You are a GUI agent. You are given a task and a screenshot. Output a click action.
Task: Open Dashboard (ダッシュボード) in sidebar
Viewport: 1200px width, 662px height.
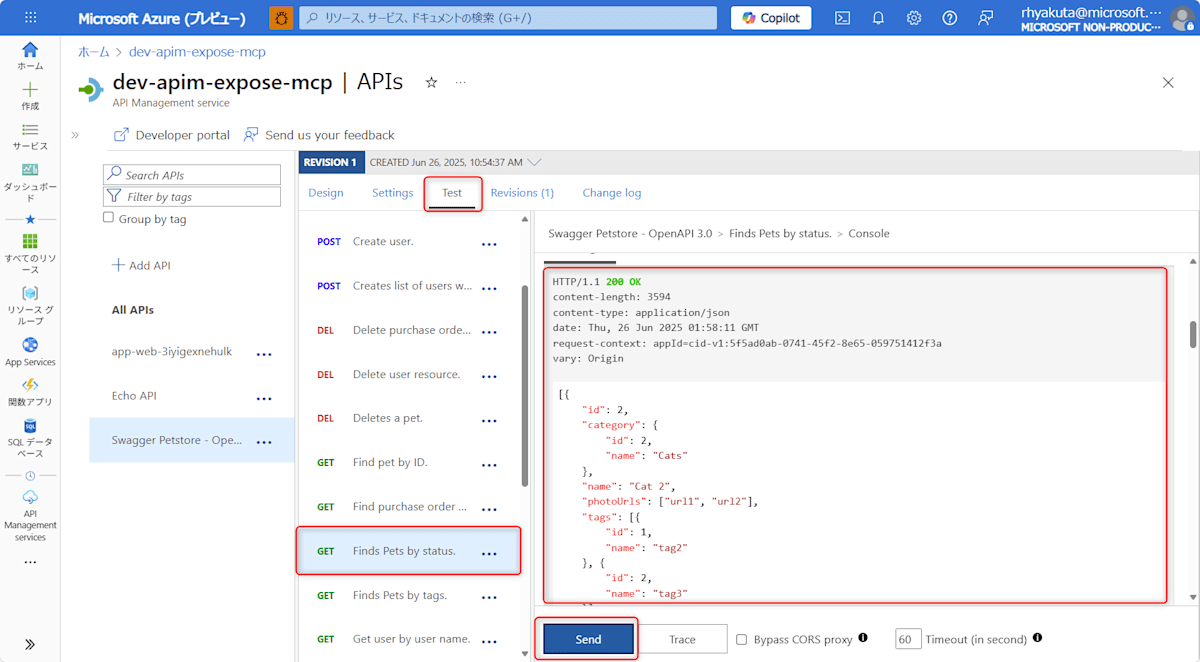click(30, 182)
